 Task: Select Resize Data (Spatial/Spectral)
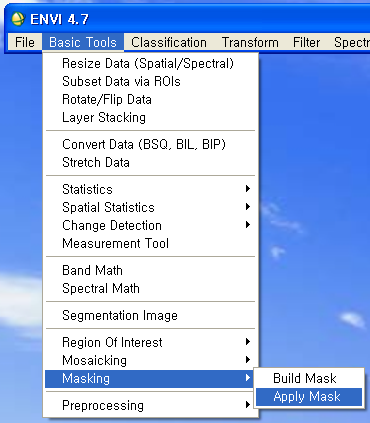click(150, 63)
